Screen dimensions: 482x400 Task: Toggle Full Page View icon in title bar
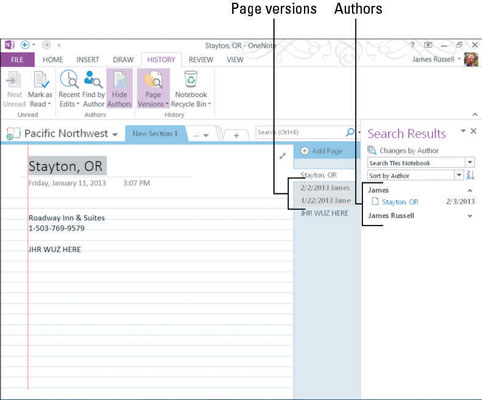tap(428, 45)
